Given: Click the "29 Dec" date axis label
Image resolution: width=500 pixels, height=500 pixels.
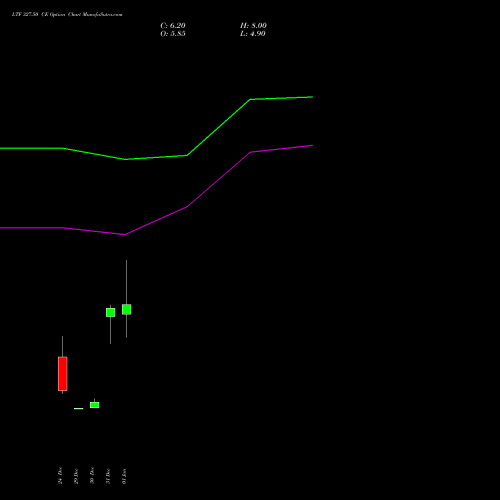Looking at the screenshot, I should (x=76, y=476).
